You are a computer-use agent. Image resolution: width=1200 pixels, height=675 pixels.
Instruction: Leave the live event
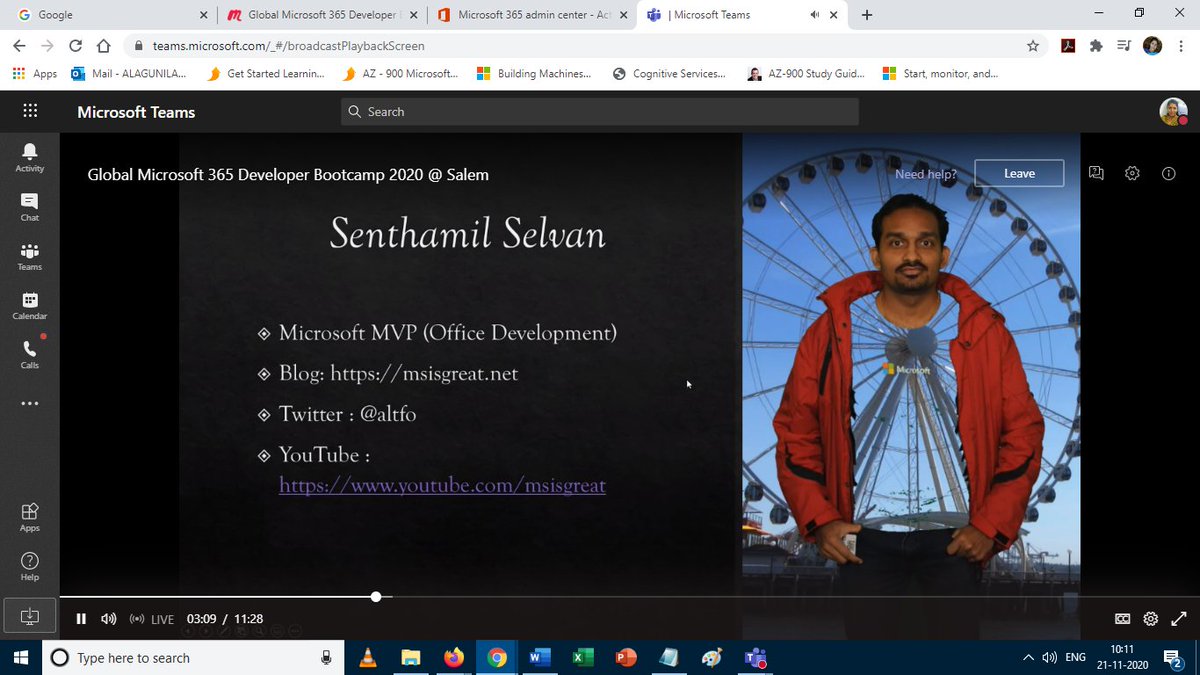[1019, 173]
